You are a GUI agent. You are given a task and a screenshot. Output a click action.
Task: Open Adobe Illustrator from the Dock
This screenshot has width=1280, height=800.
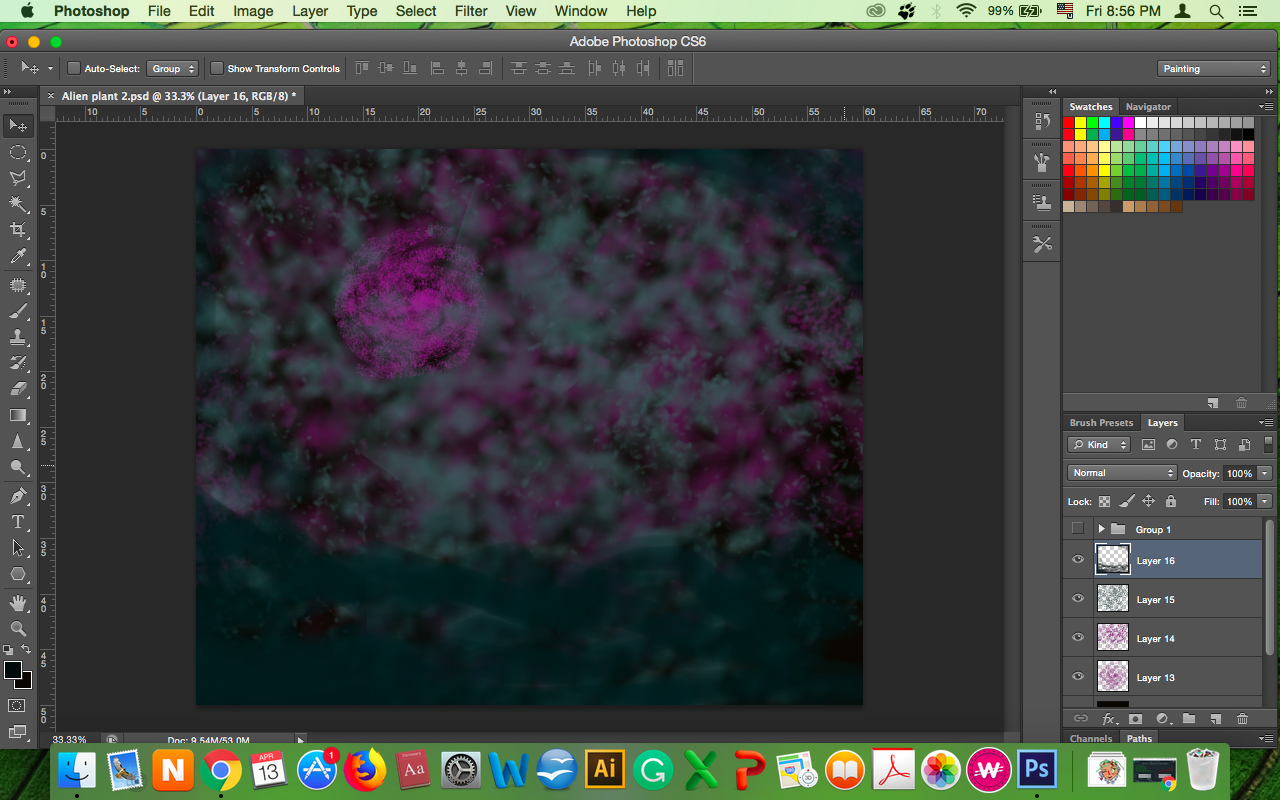tap(604, 770)
